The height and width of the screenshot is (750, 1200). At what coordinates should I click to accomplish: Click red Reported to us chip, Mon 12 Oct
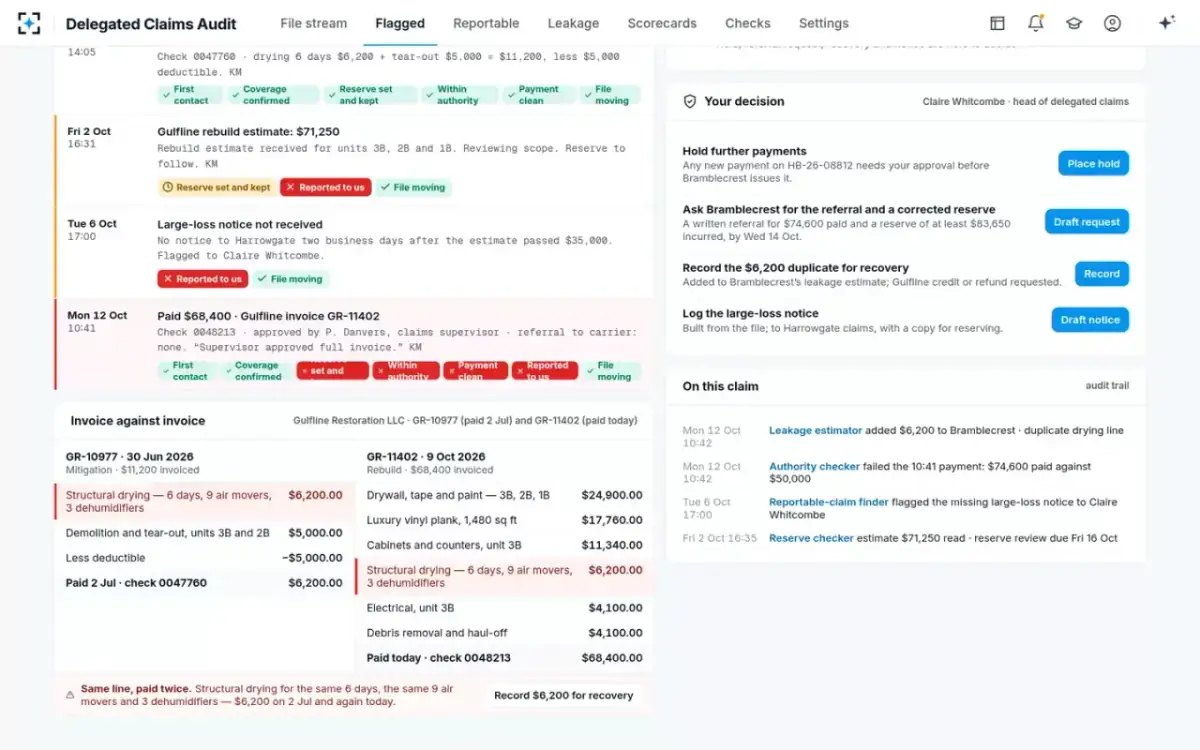click(x=545, y=371)
